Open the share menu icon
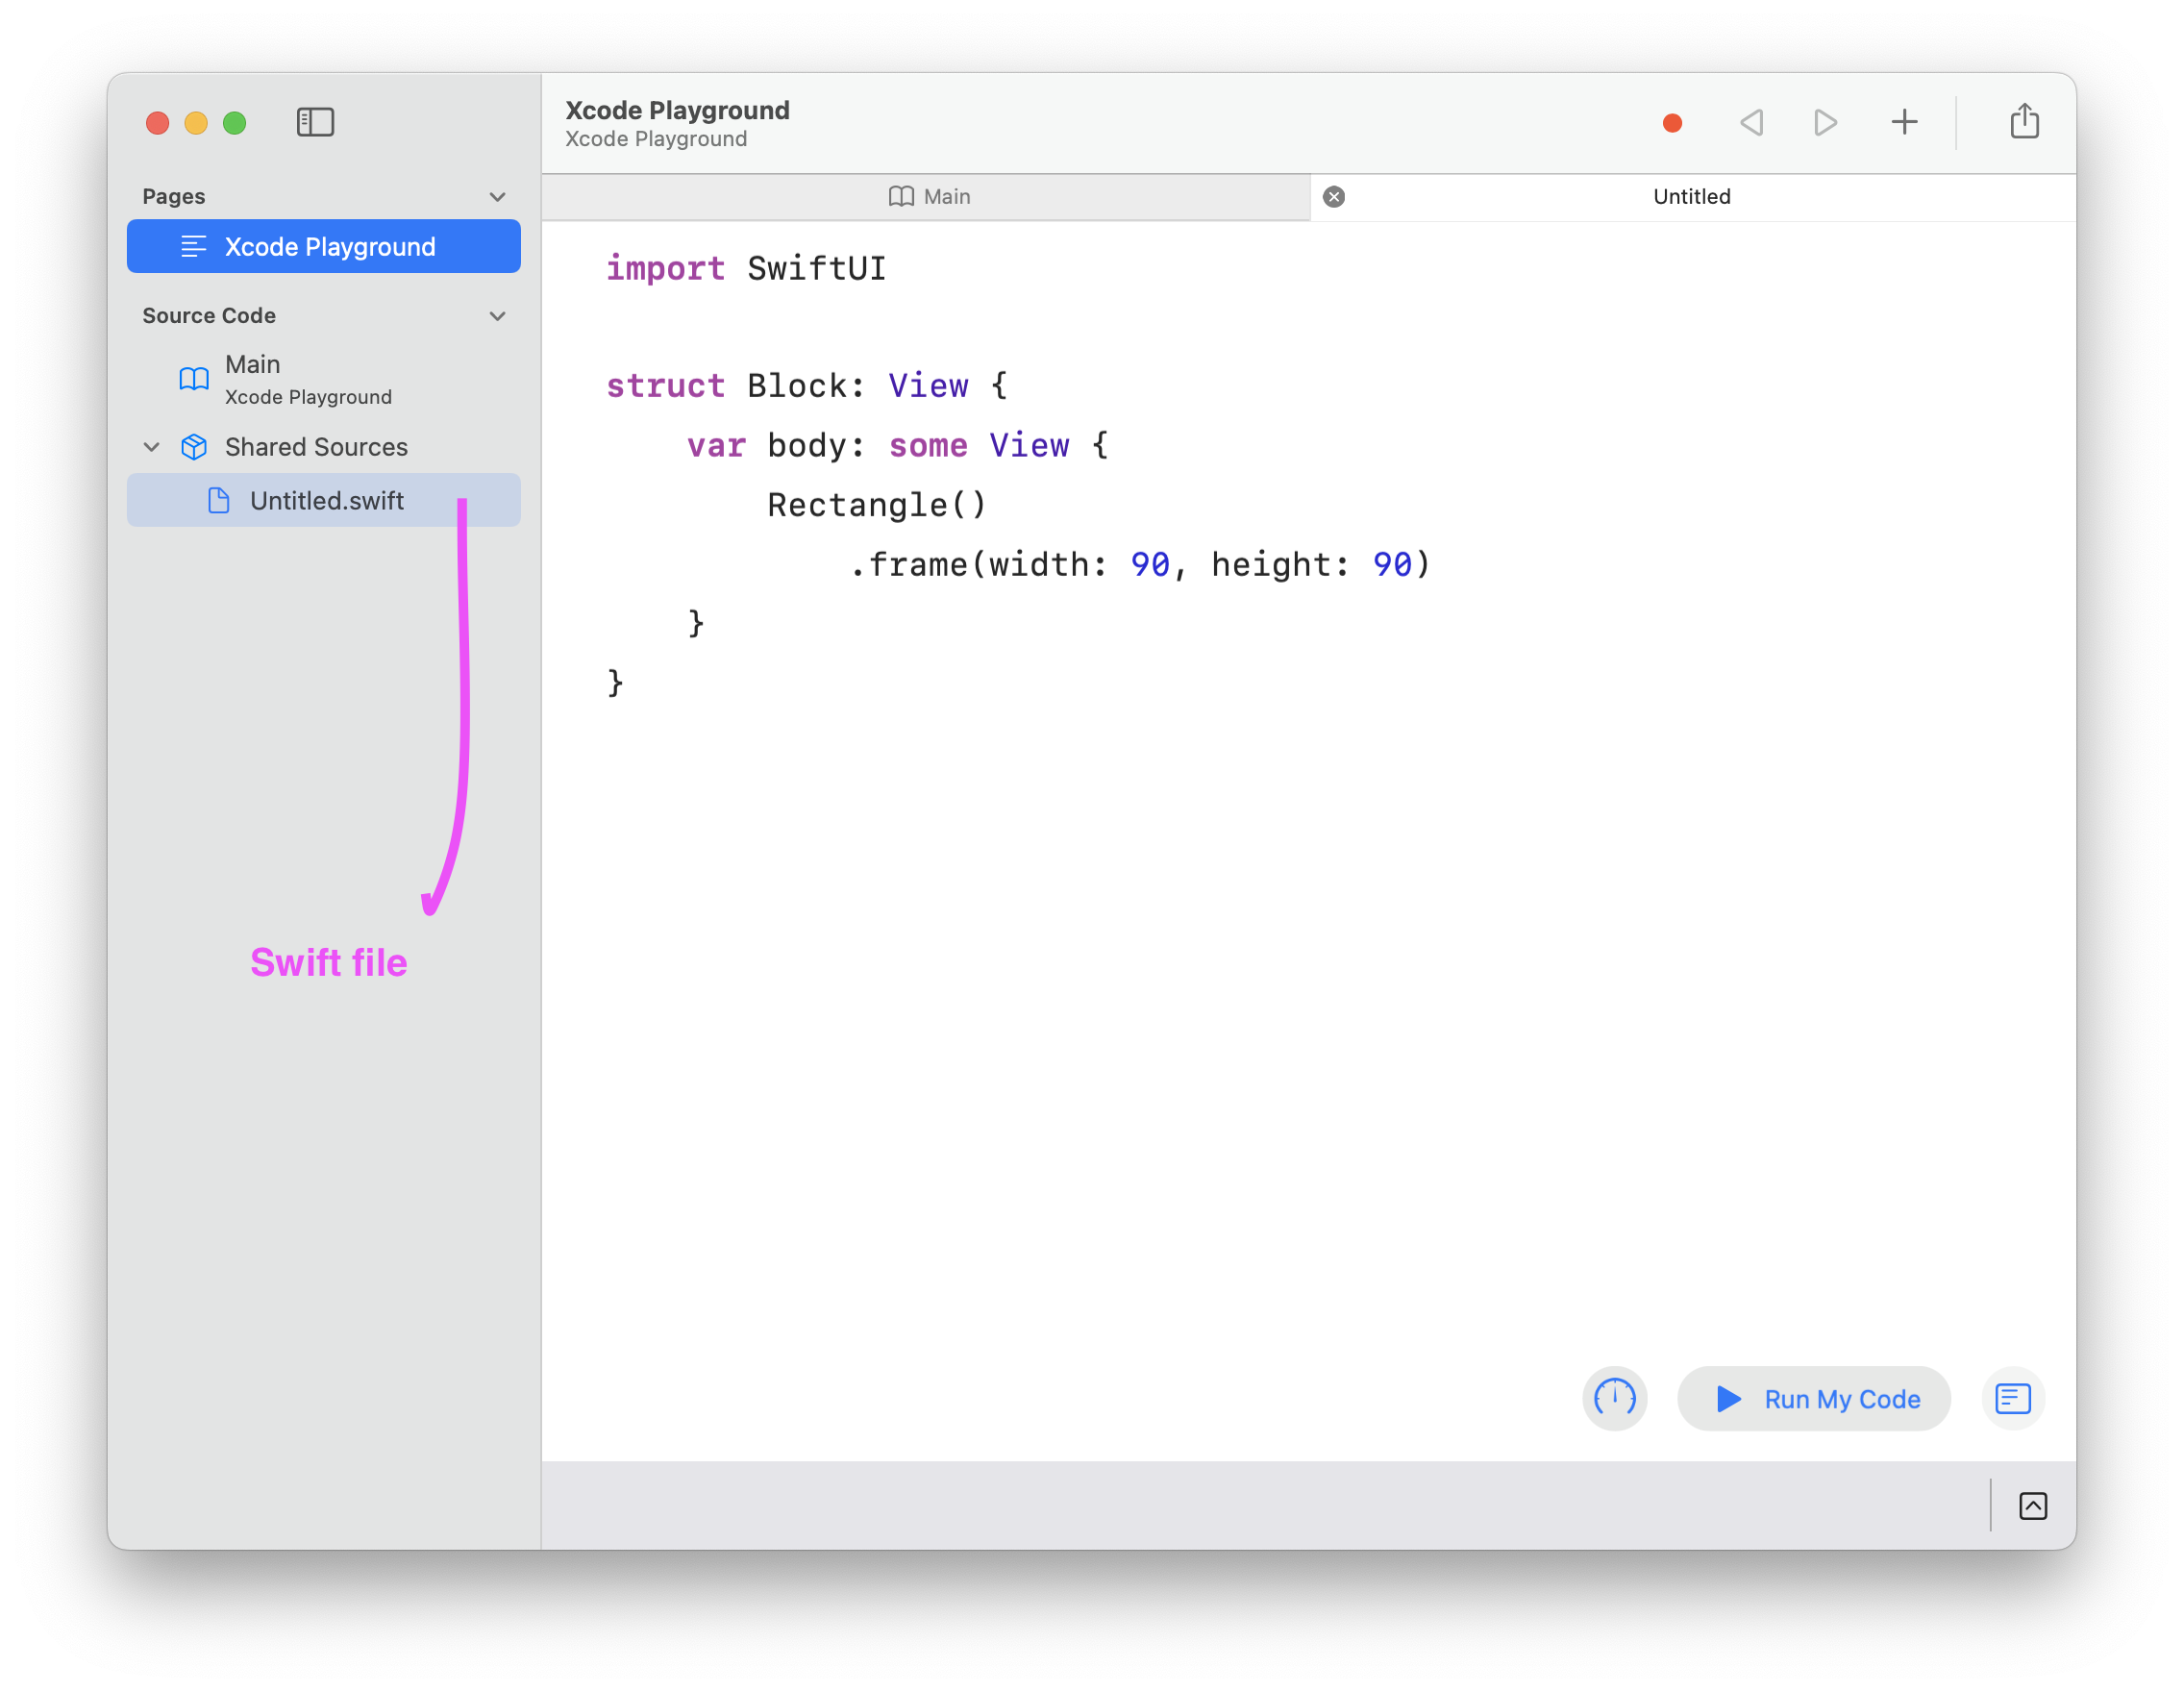Viewport: 2184px width, 1692px height. point(2024,120)
